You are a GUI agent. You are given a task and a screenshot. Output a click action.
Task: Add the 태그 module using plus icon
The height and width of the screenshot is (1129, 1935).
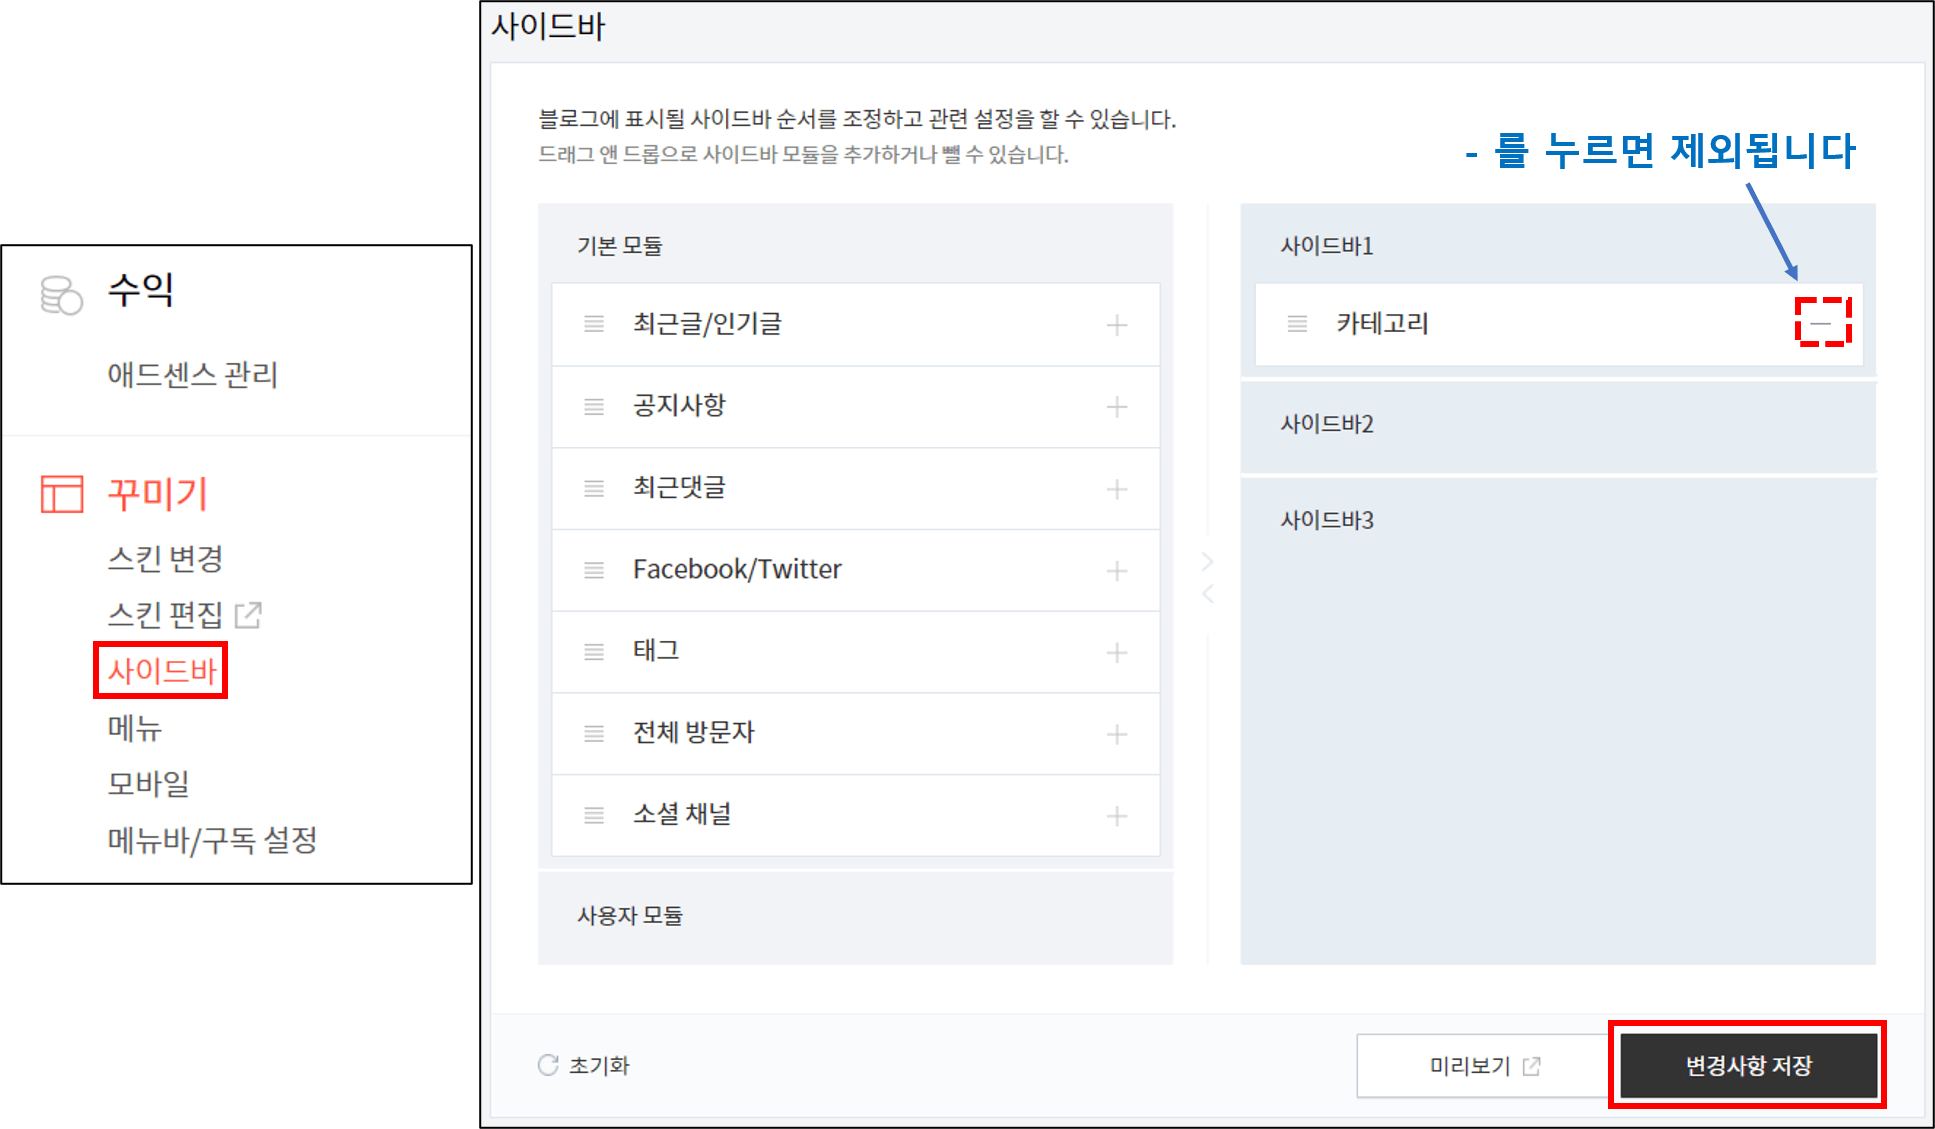click(1117, 652)
